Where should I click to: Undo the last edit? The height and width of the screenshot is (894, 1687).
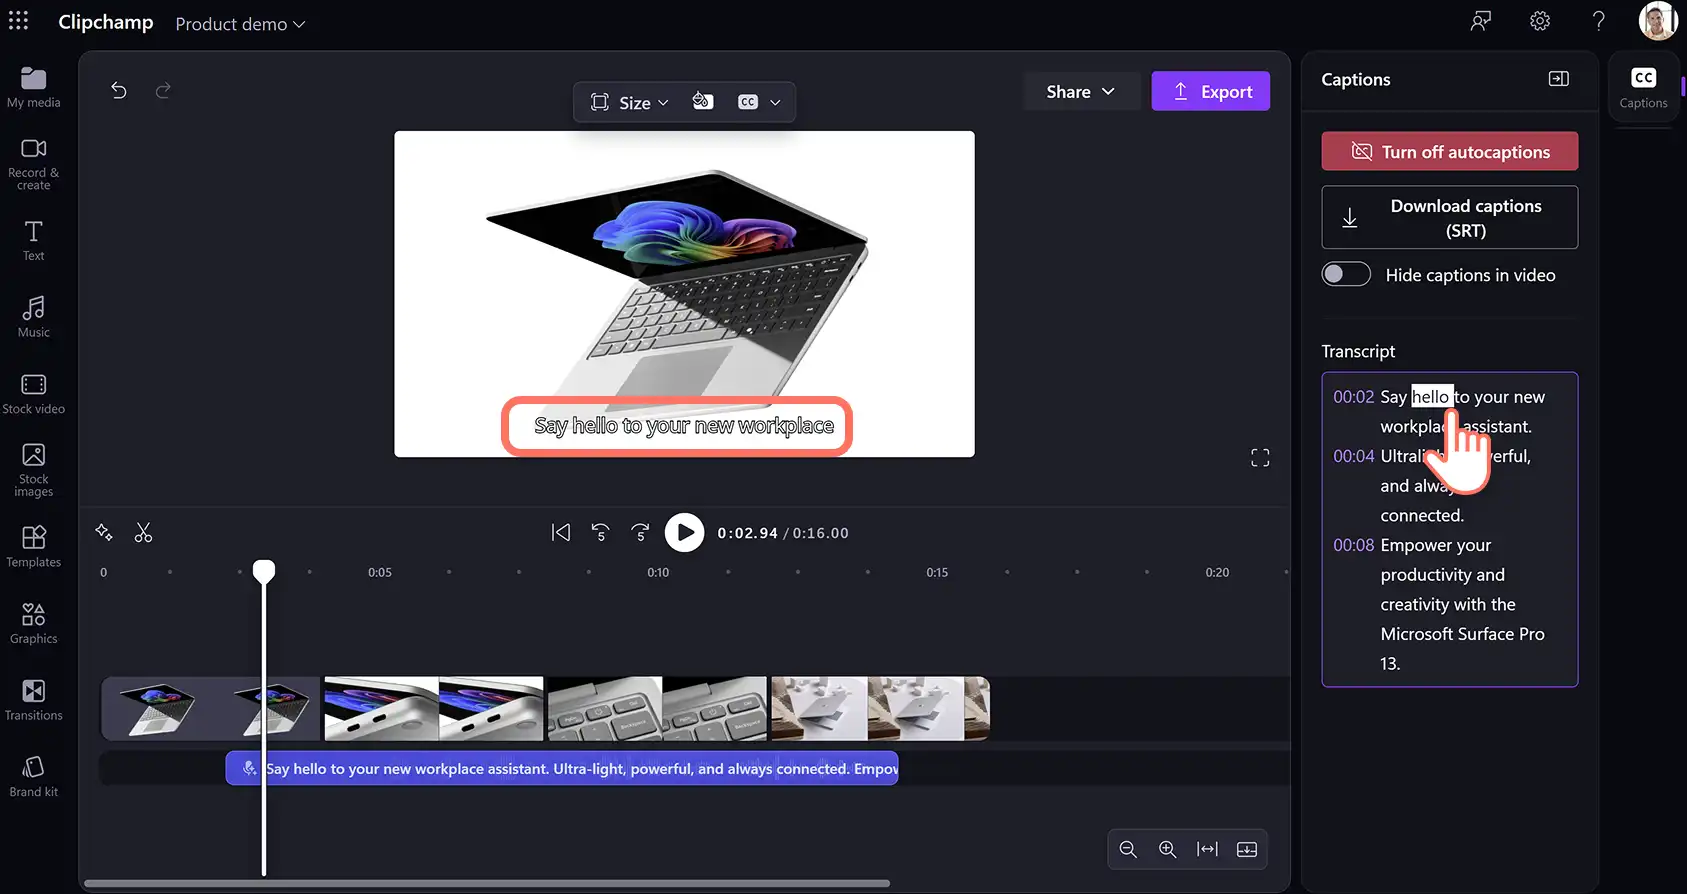click(x=119, y=91)
